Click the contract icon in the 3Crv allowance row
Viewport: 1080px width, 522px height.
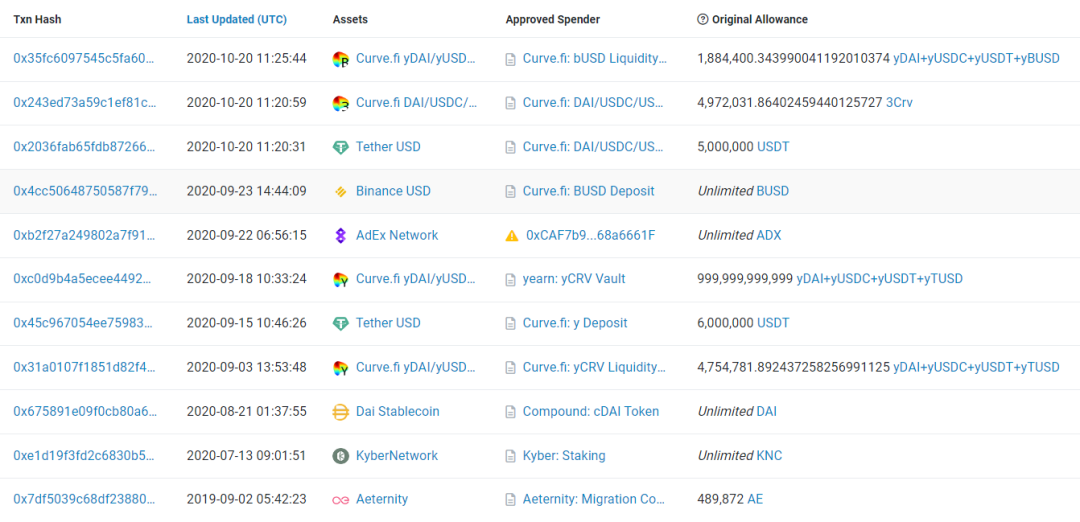(x=511, y=103)
